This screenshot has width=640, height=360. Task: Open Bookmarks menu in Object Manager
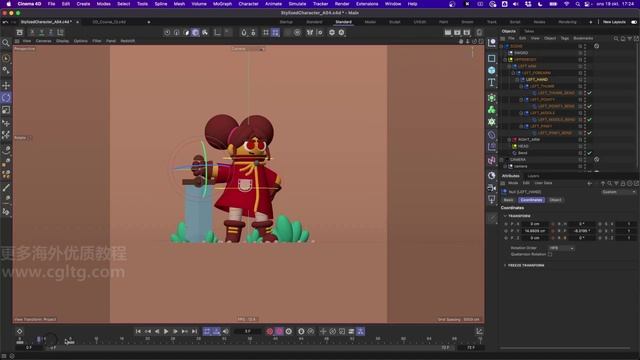point(583,38)
